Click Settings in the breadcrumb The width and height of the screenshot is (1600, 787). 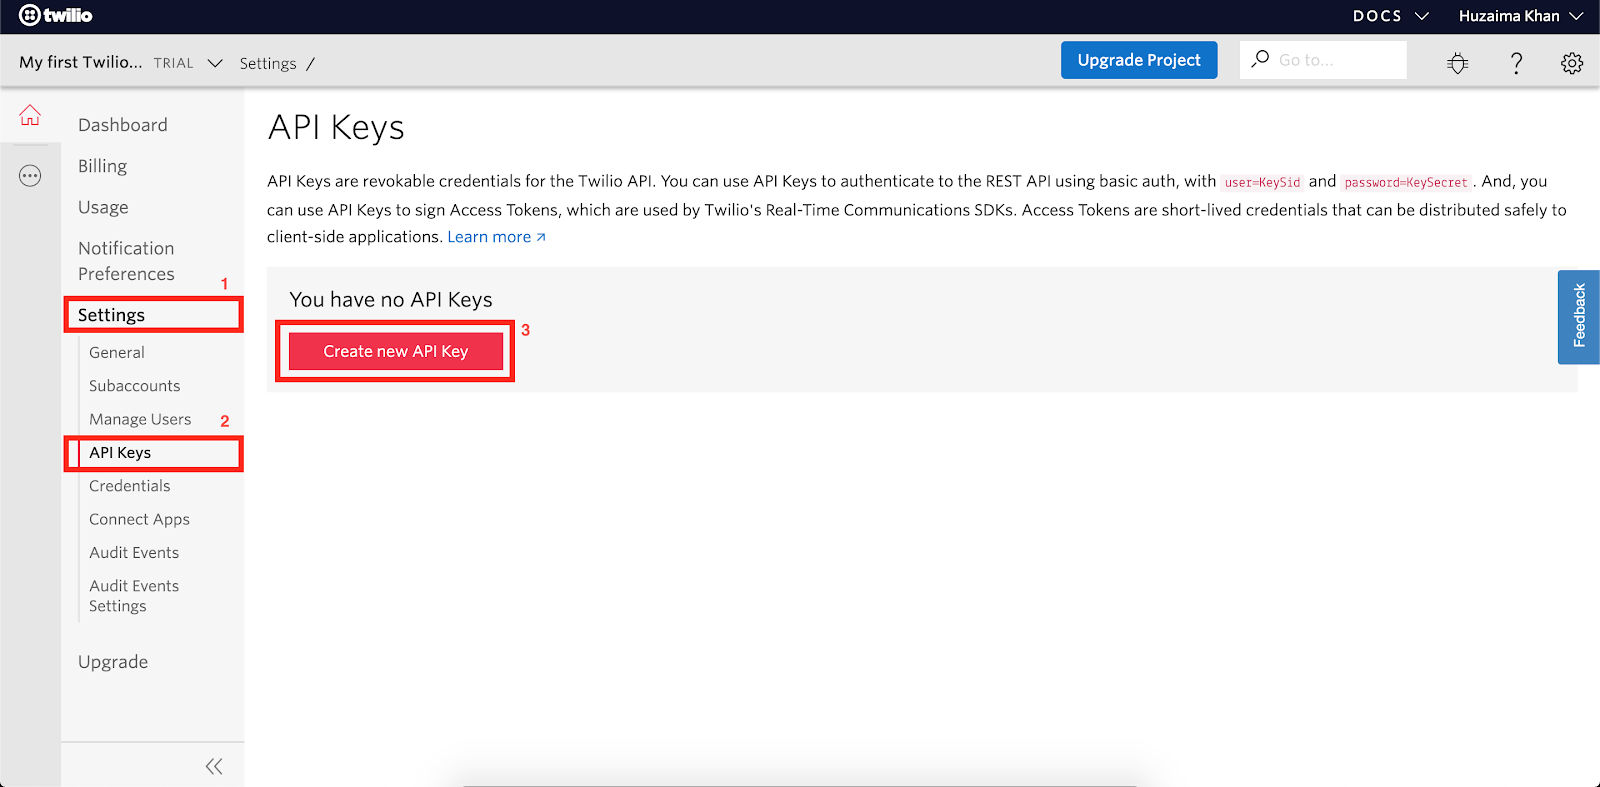(268, 63)
